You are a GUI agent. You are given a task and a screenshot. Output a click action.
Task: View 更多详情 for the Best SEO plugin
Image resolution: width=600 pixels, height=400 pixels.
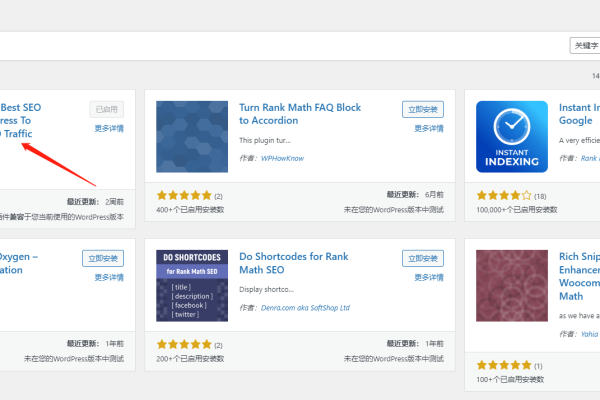[x=109, y=129]
